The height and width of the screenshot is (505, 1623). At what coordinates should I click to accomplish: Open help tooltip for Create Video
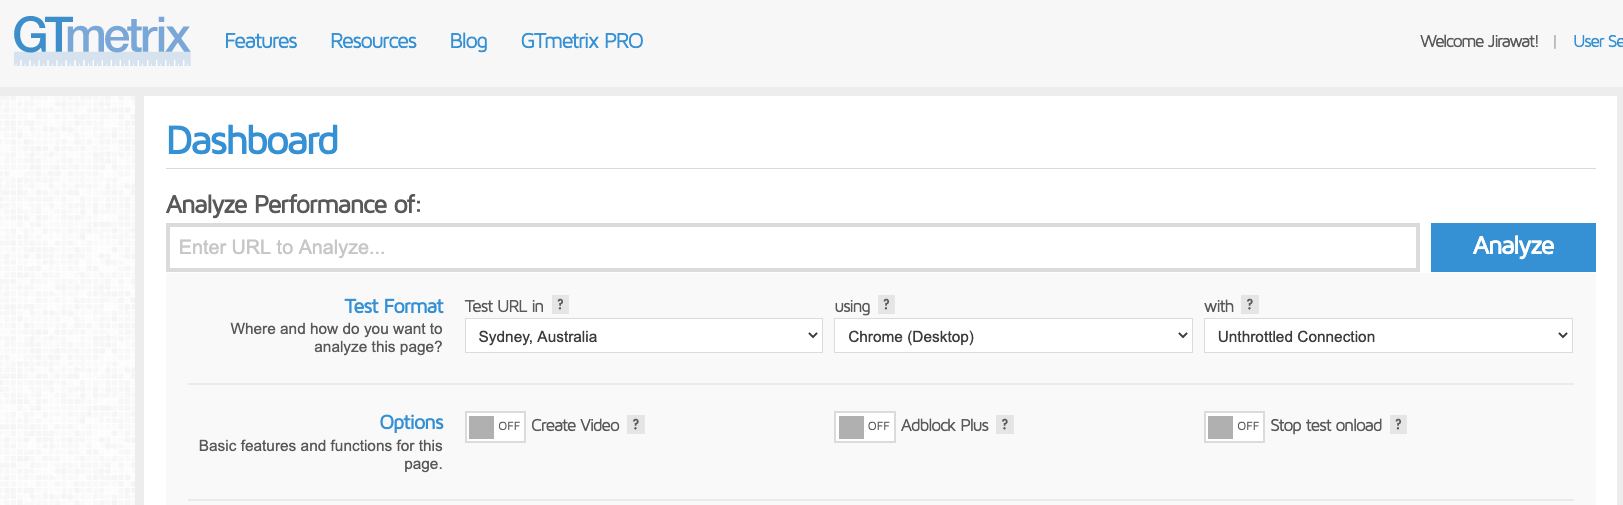pyautogui.click(x=635, y=425)
